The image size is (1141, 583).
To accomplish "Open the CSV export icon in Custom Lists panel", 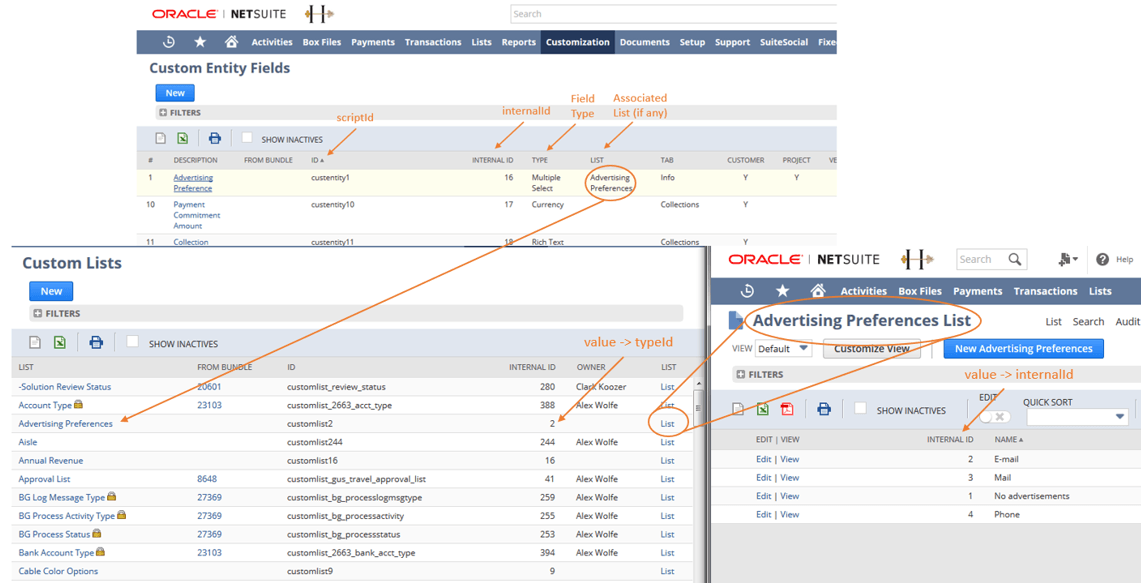I will pyautogui.click(x=34, y=341).
